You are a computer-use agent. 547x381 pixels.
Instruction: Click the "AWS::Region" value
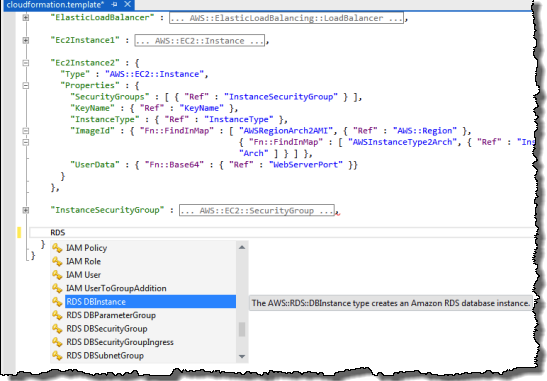tap(425, 131)
